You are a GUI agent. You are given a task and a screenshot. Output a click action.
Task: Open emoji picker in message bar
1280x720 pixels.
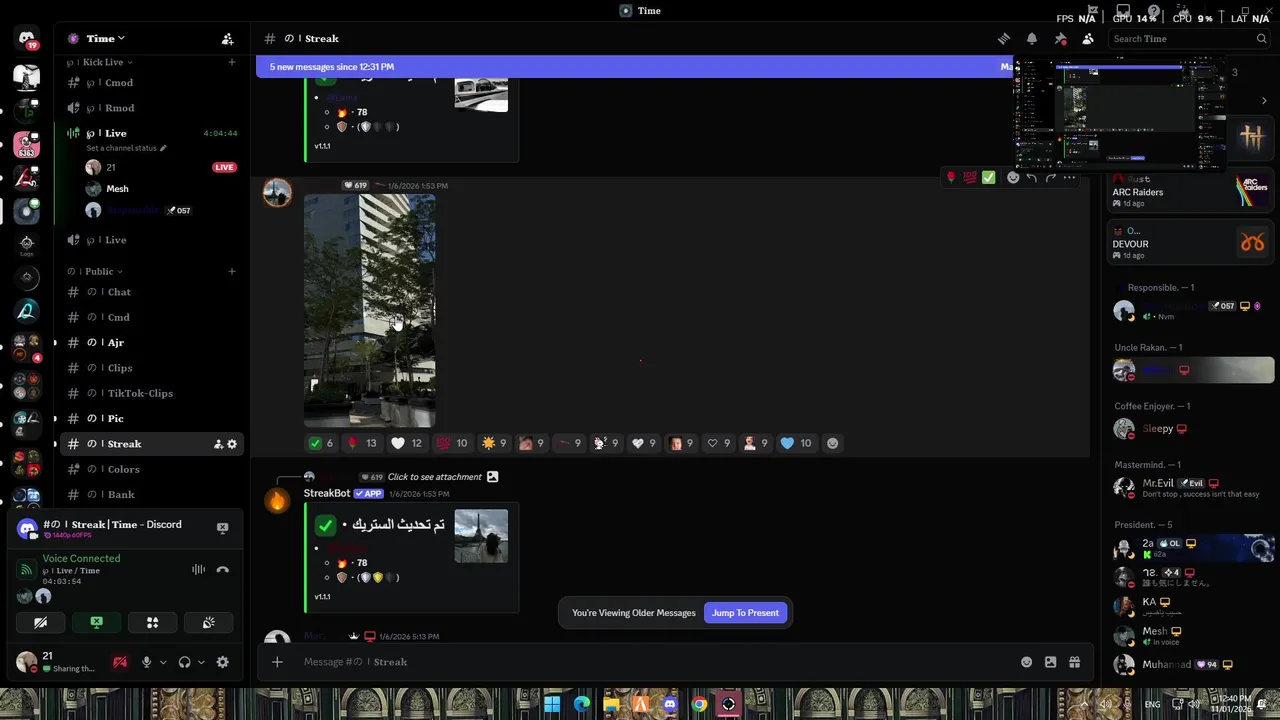(x=1026, y=662)
